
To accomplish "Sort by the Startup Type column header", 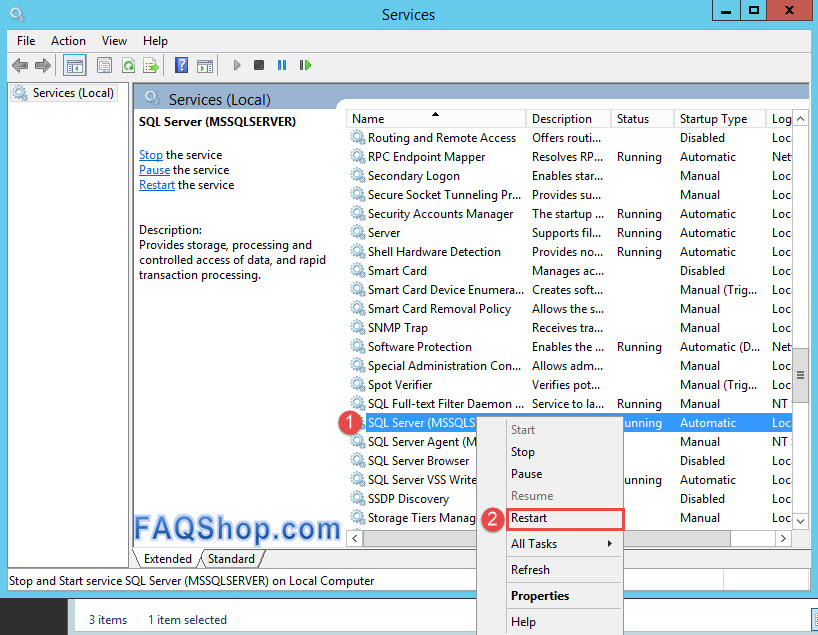I will tap(714, 119).
